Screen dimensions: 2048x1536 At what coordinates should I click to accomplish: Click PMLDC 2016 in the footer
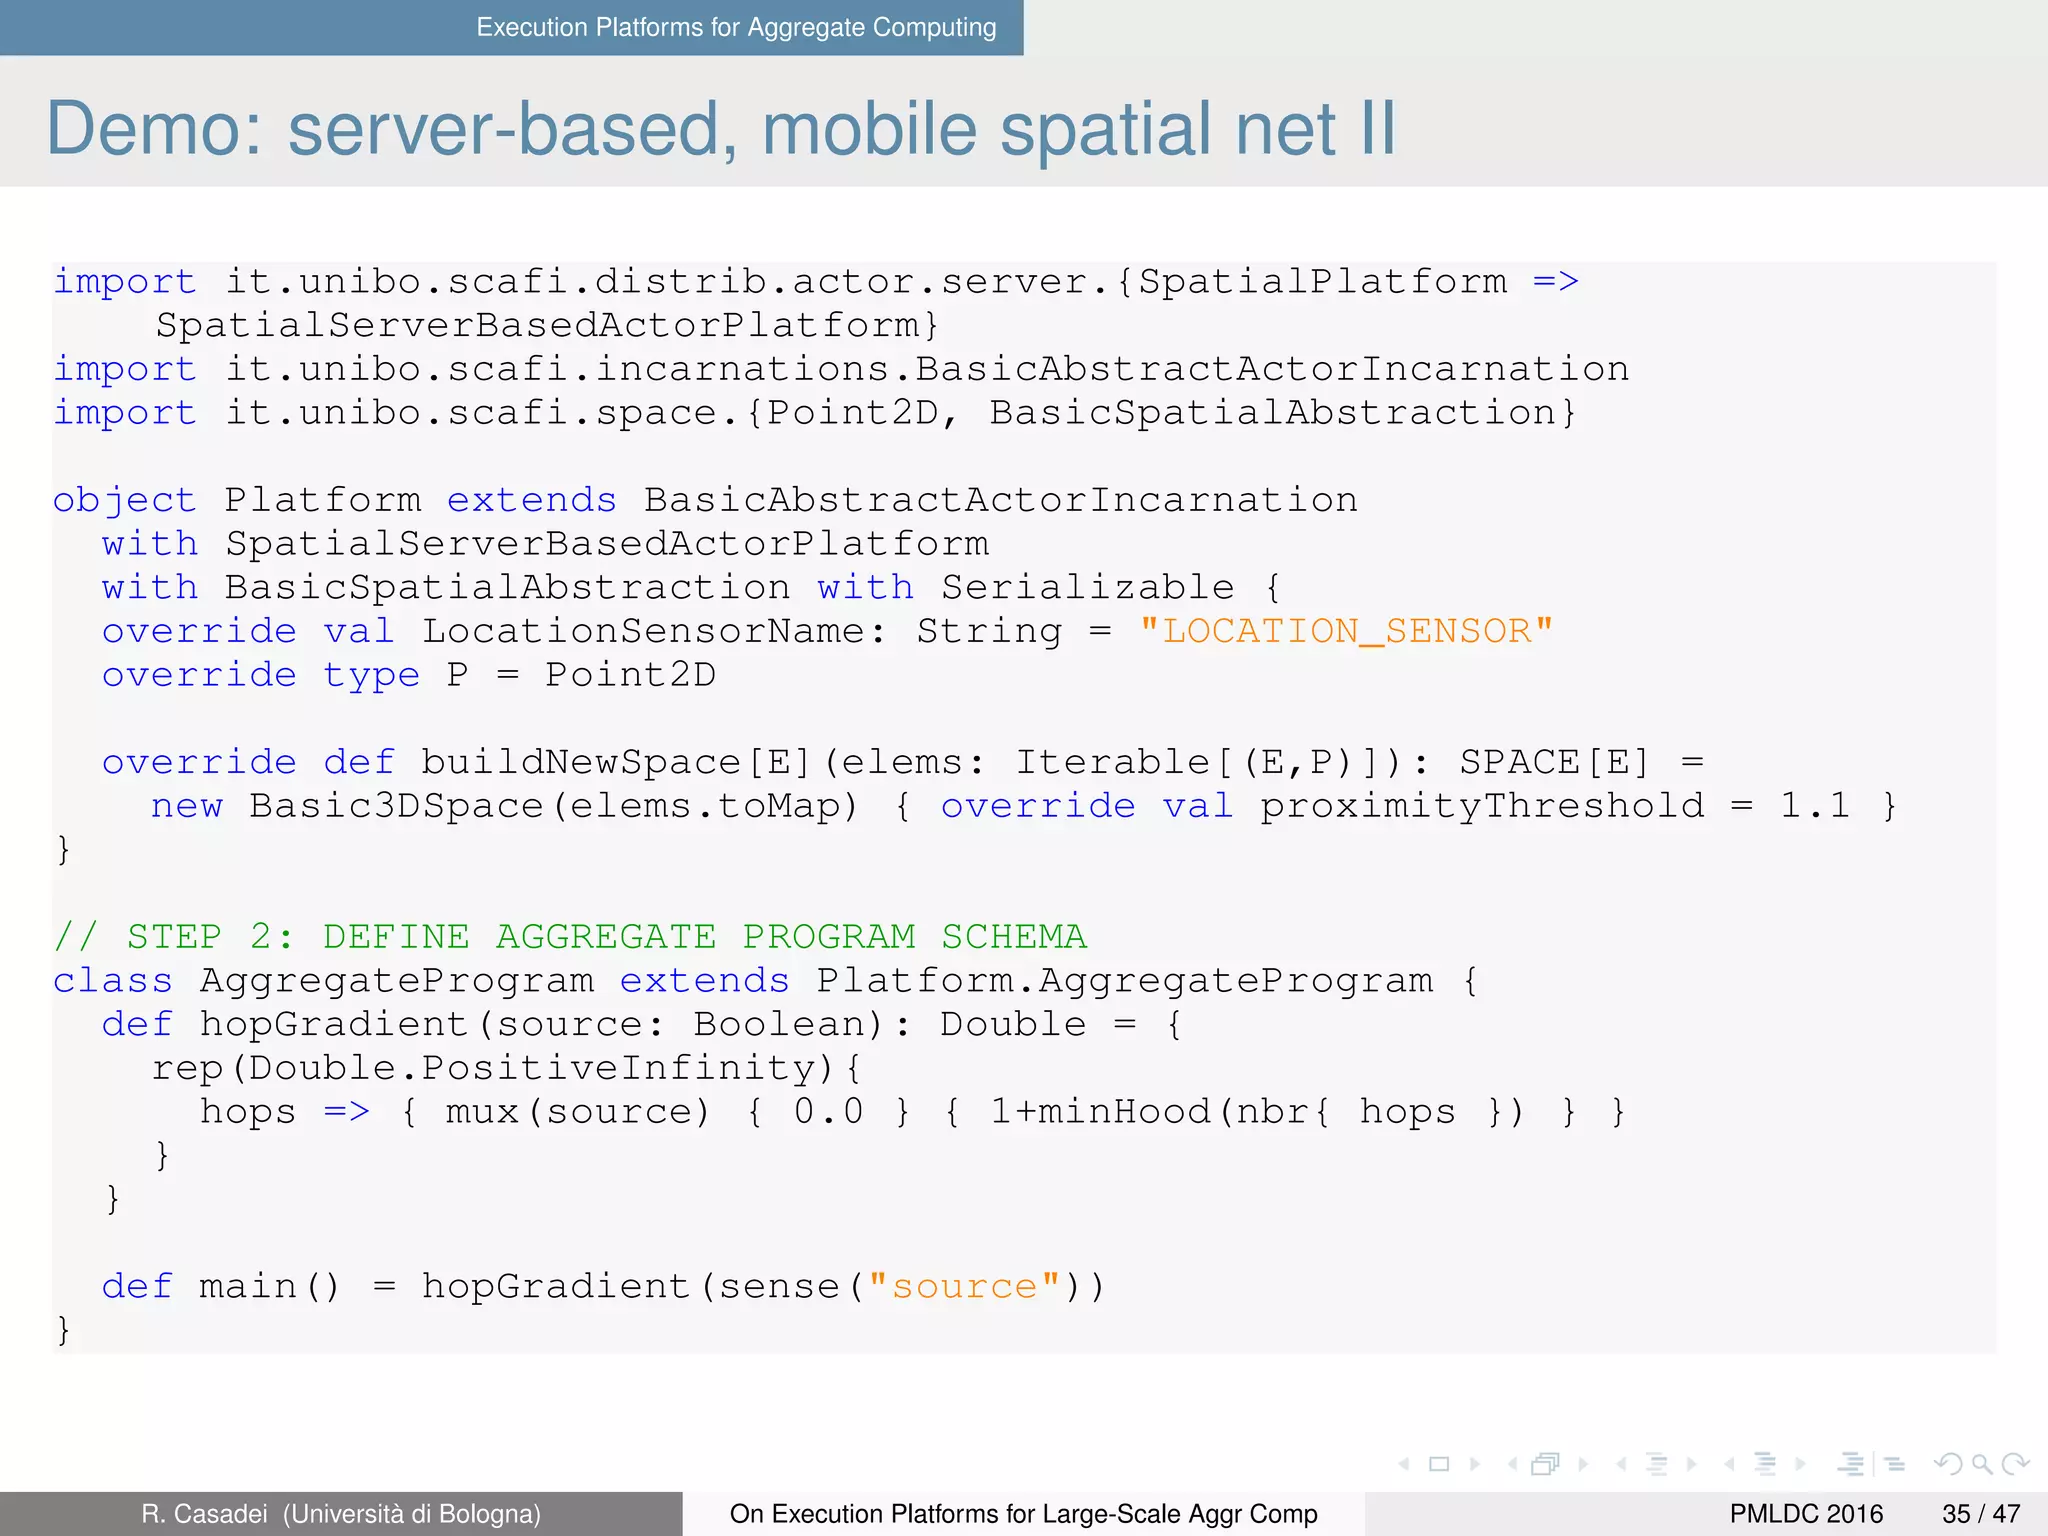tap(1806, 1514)
